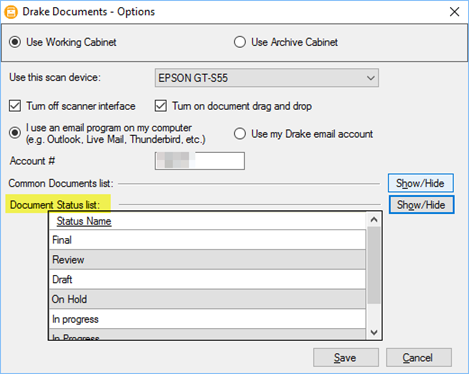Toggle document drag and drop checkbox

(161, 106)
